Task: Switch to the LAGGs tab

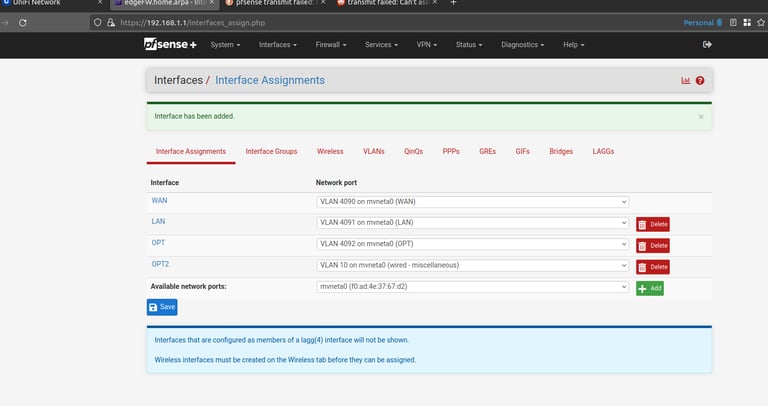Action: pos(603,152)
